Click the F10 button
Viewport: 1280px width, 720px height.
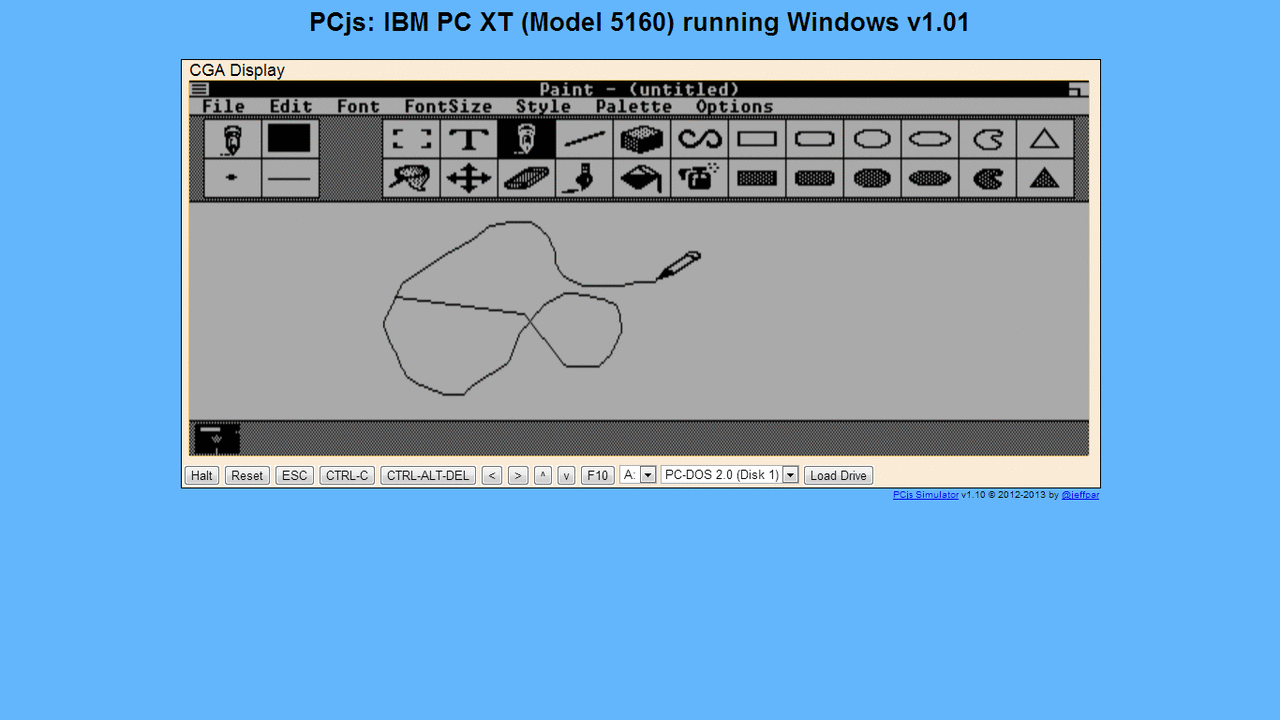point(598,475)
